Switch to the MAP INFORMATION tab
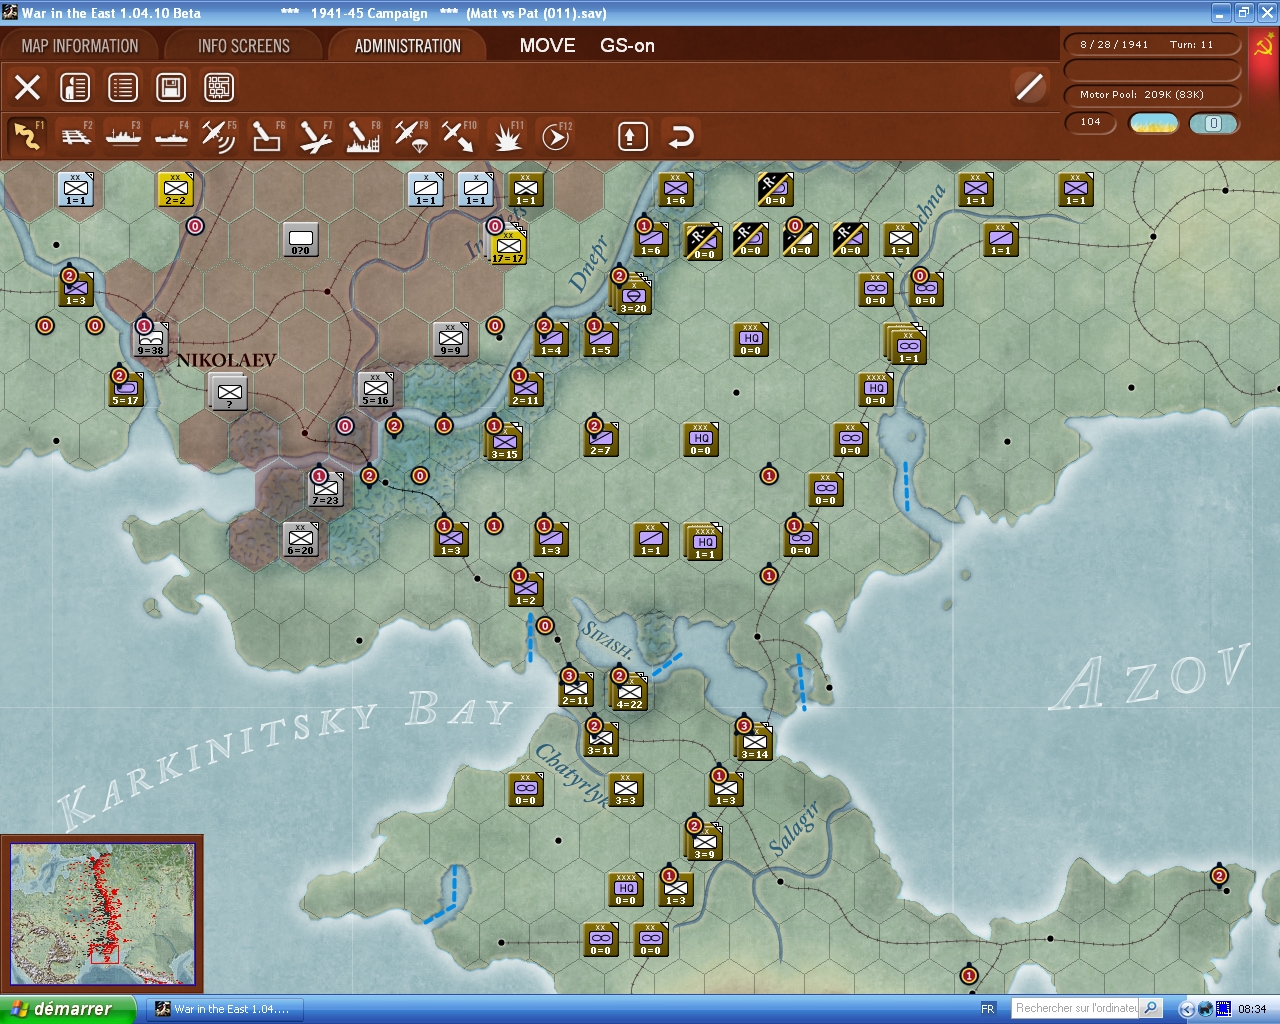 click(x=80, y=46)
